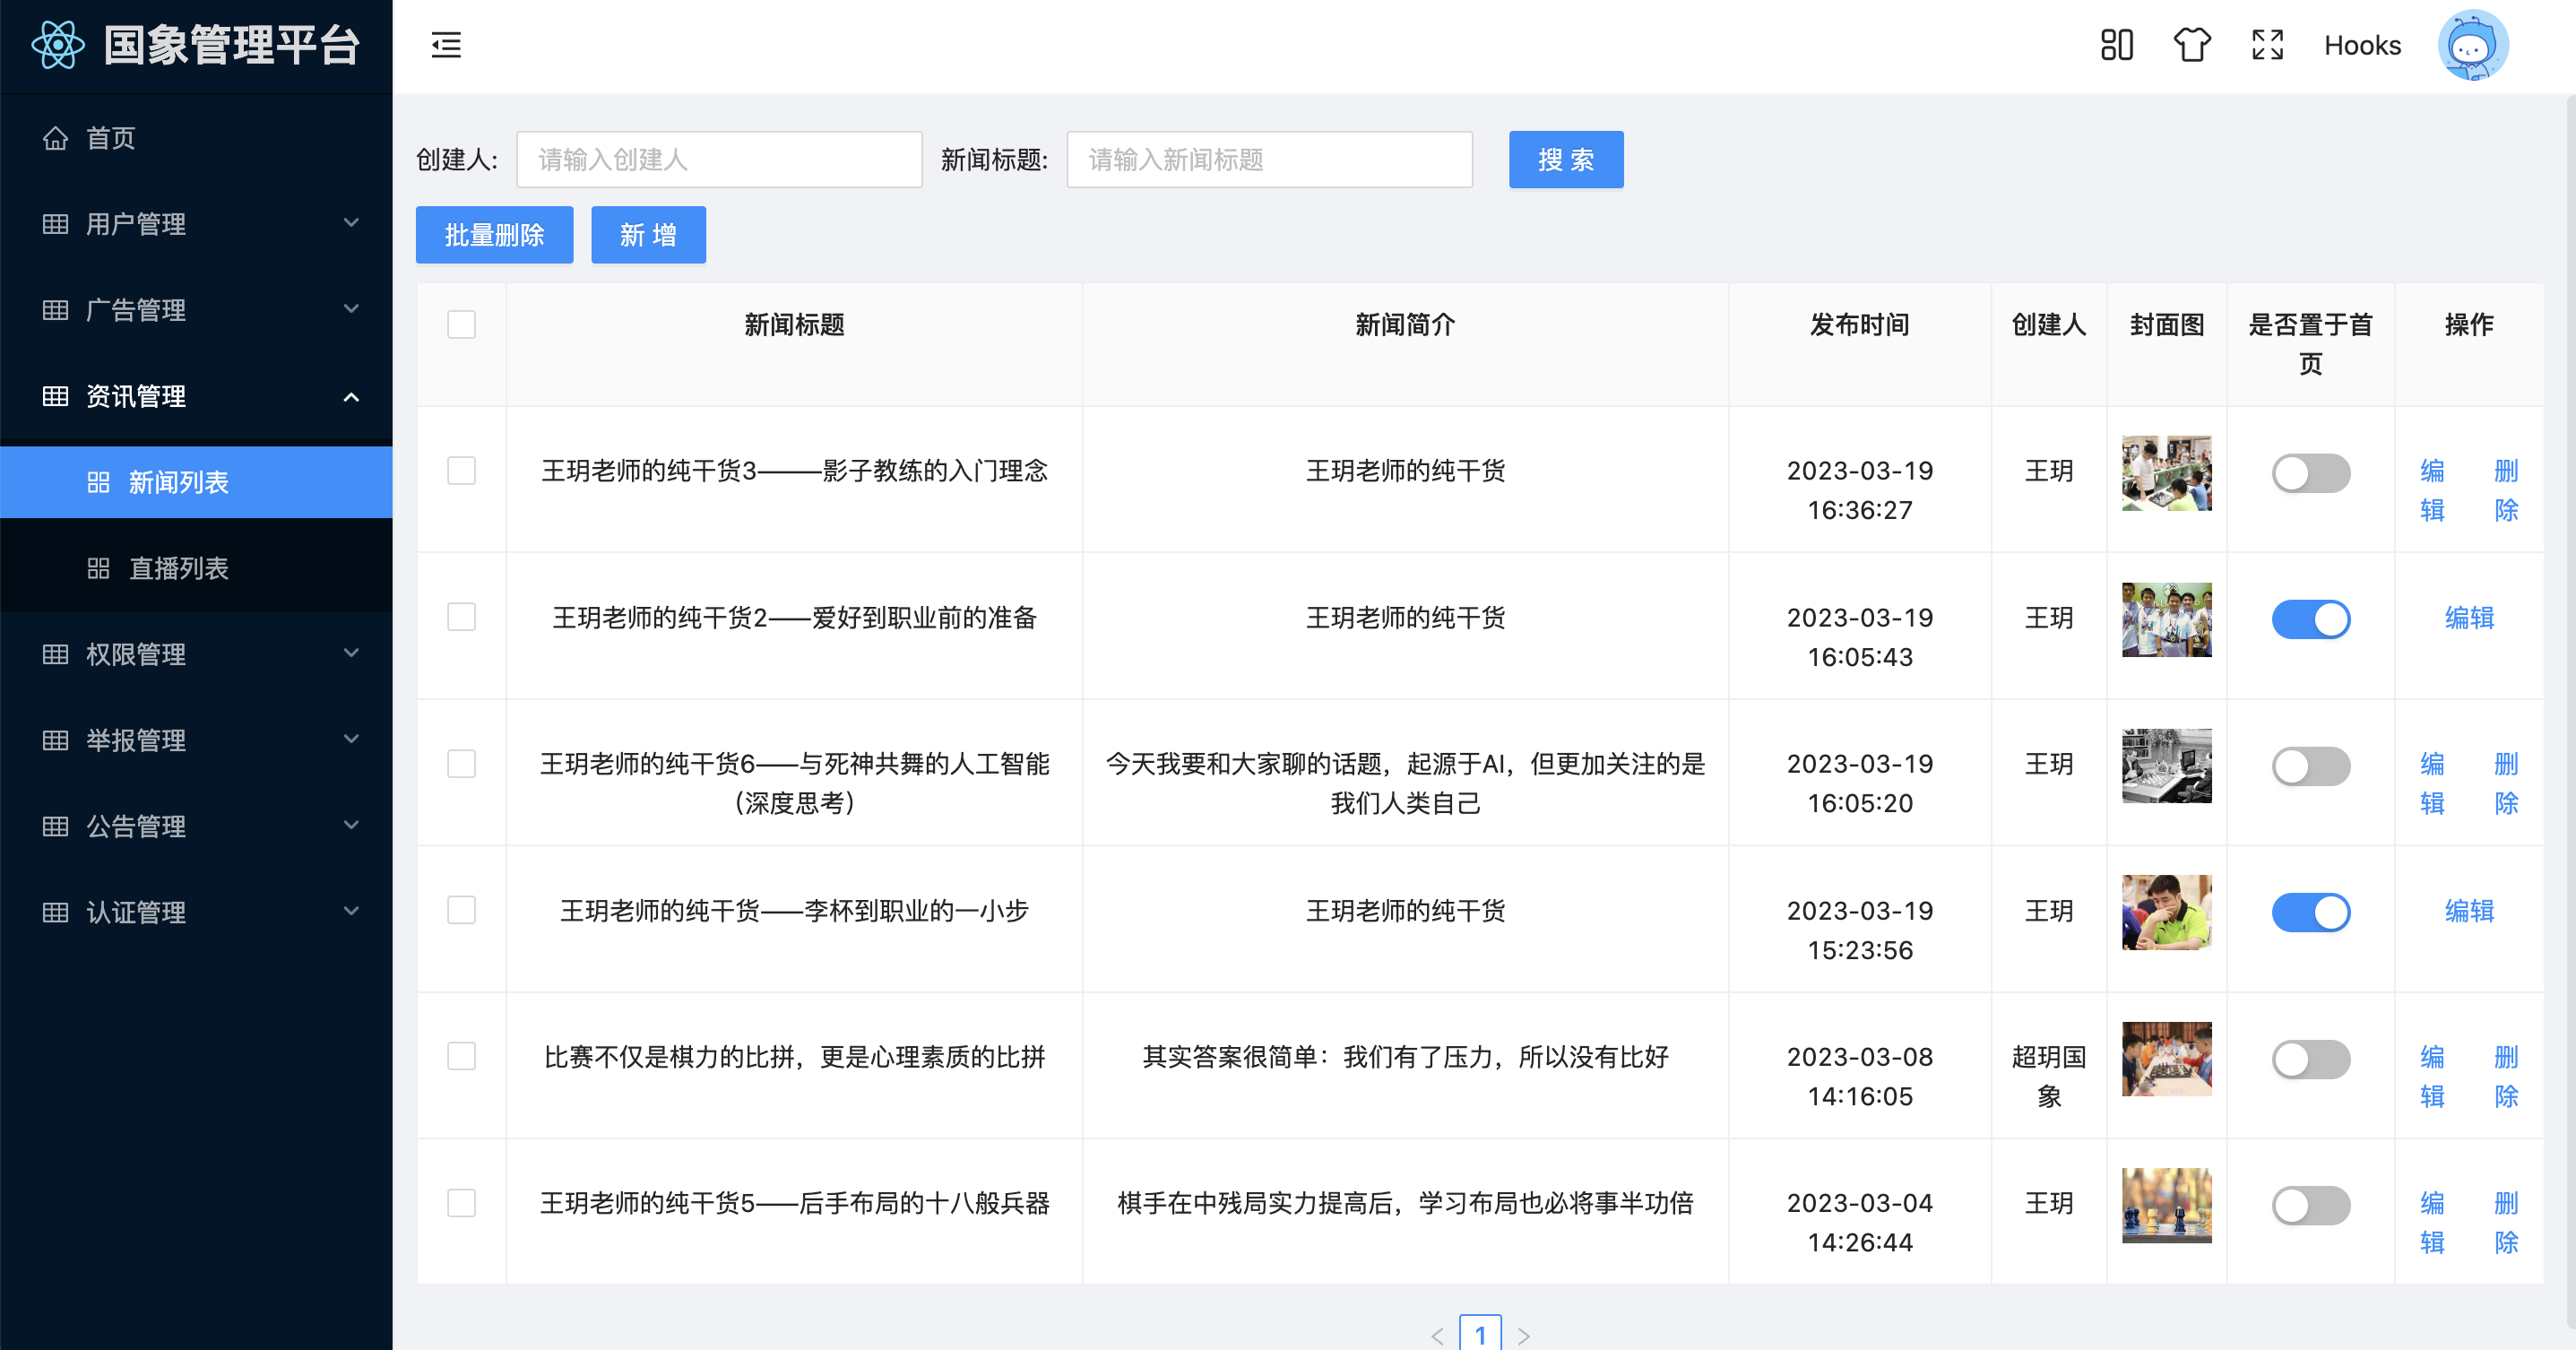Open cover thumbnail of 比赛不仅是棋力的比拼 row
Screen dimensions: 2576x1350
pyautogui.click(x=2166, y=1059)
